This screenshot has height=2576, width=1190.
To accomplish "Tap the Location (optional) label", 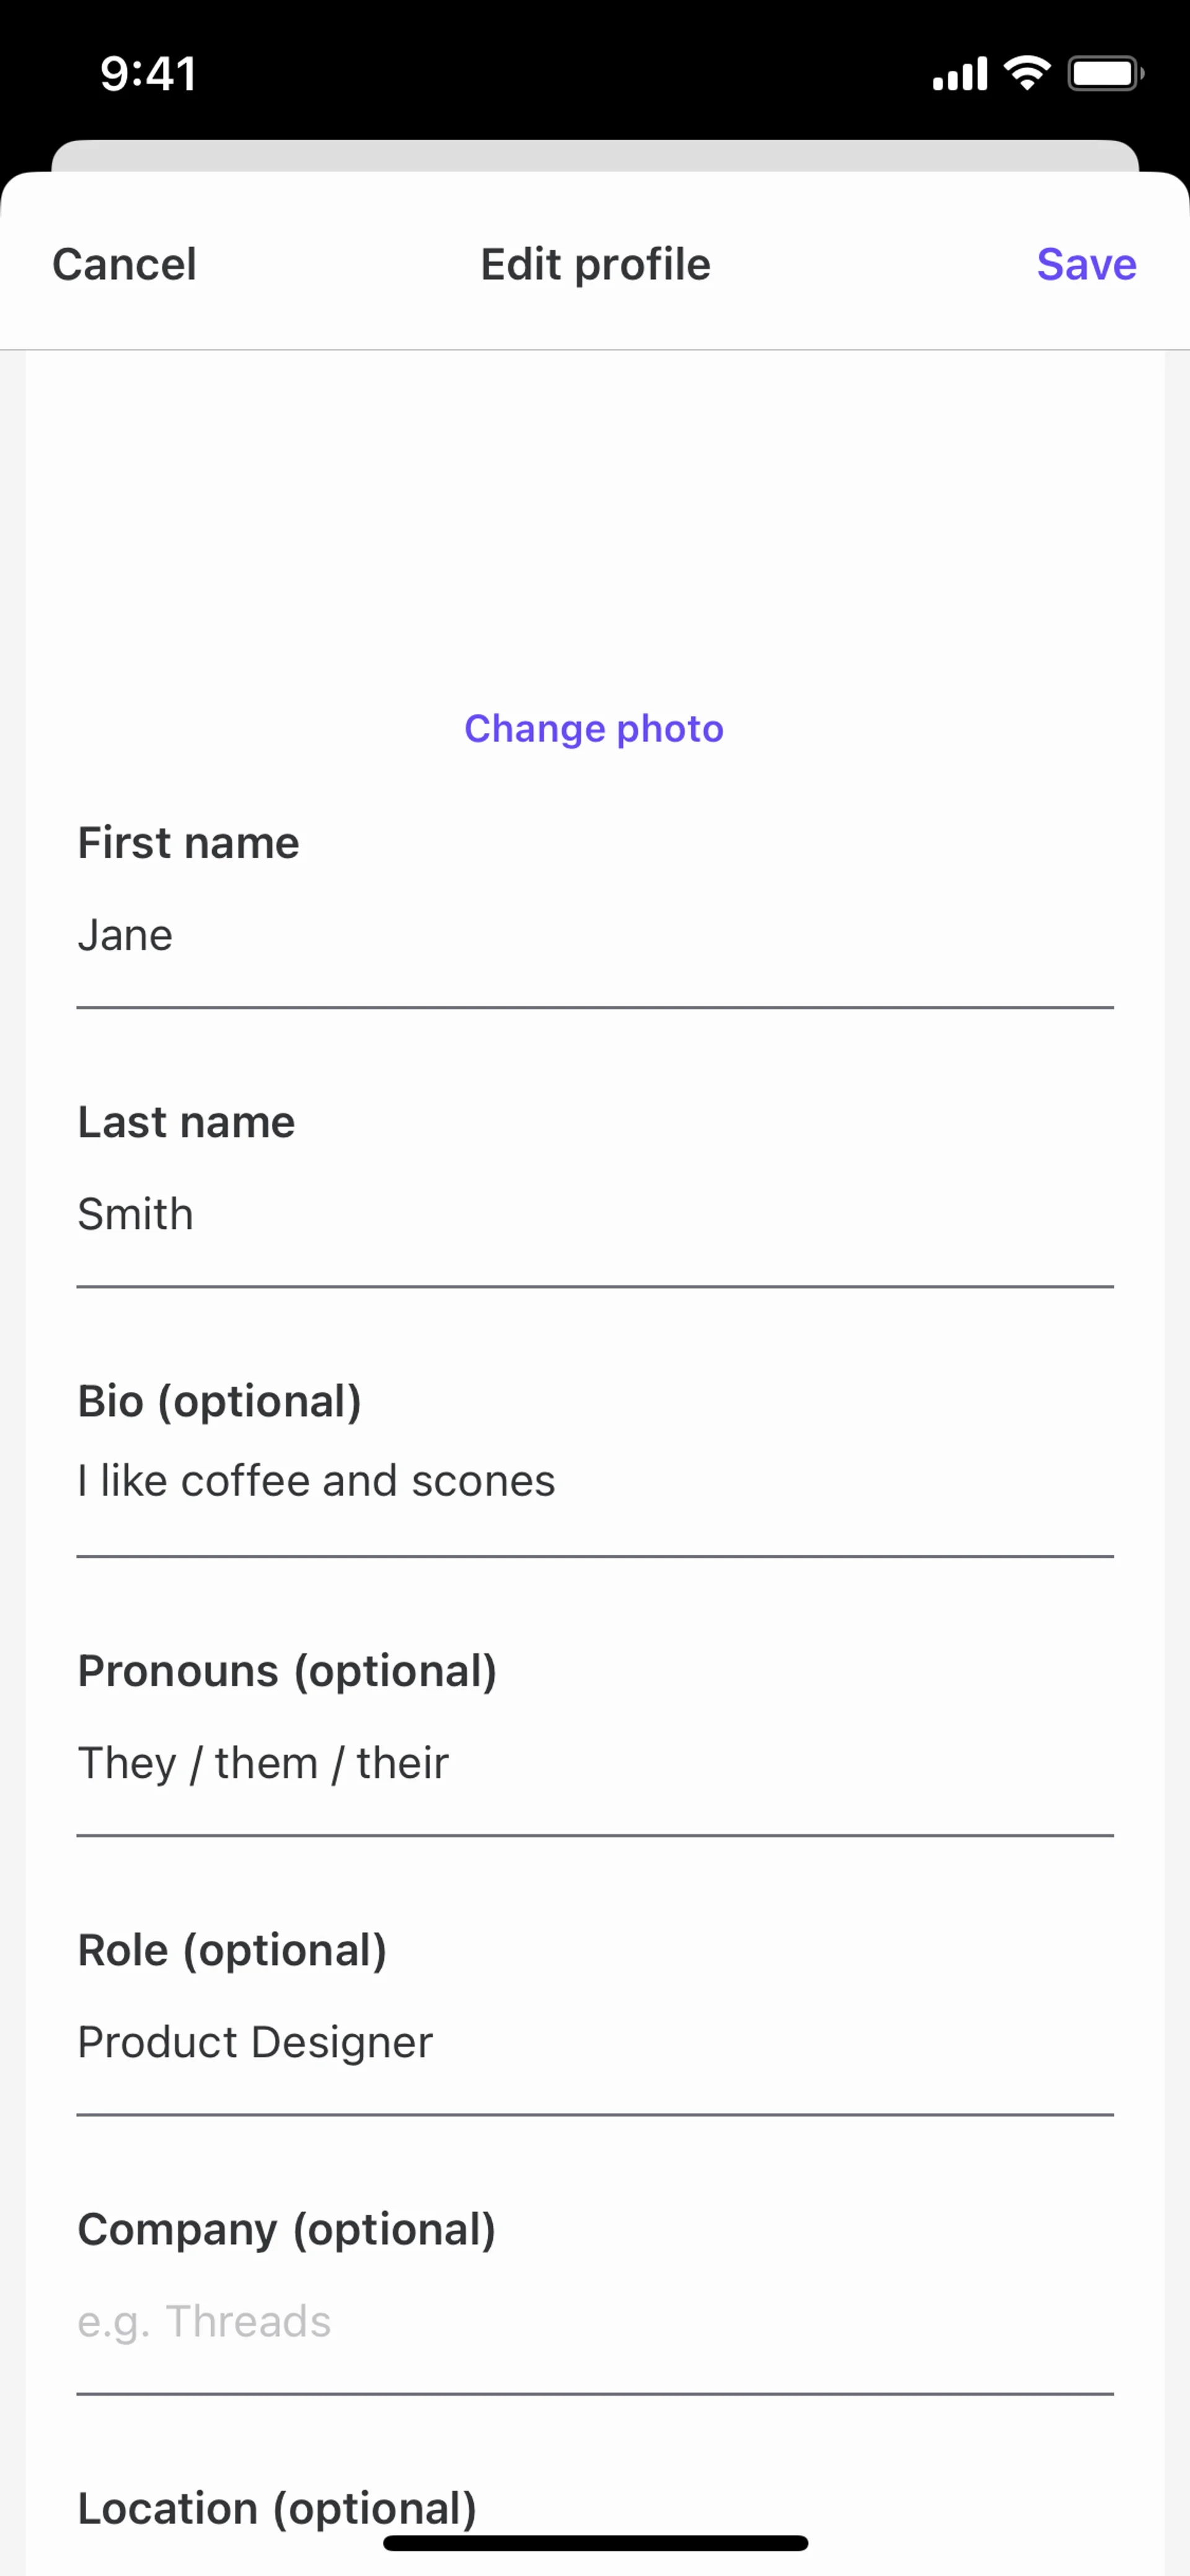I will (x=277, y=2507).
